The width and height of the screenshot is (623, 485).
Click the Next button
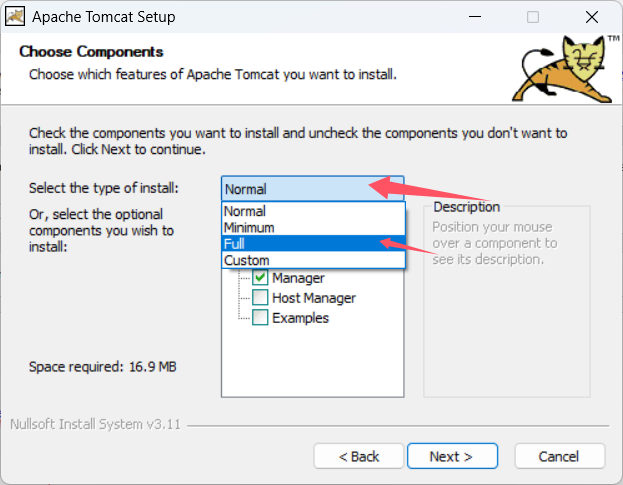pyautogui.click(x=452, y=456)
